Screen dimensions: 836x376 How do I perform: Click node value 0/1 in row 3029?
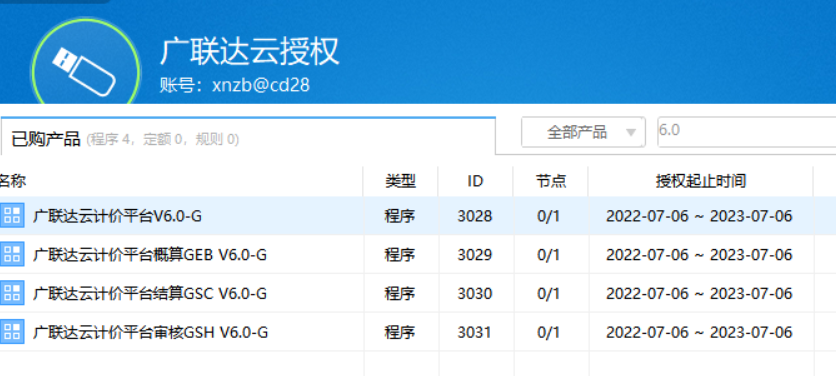(549, 255)
